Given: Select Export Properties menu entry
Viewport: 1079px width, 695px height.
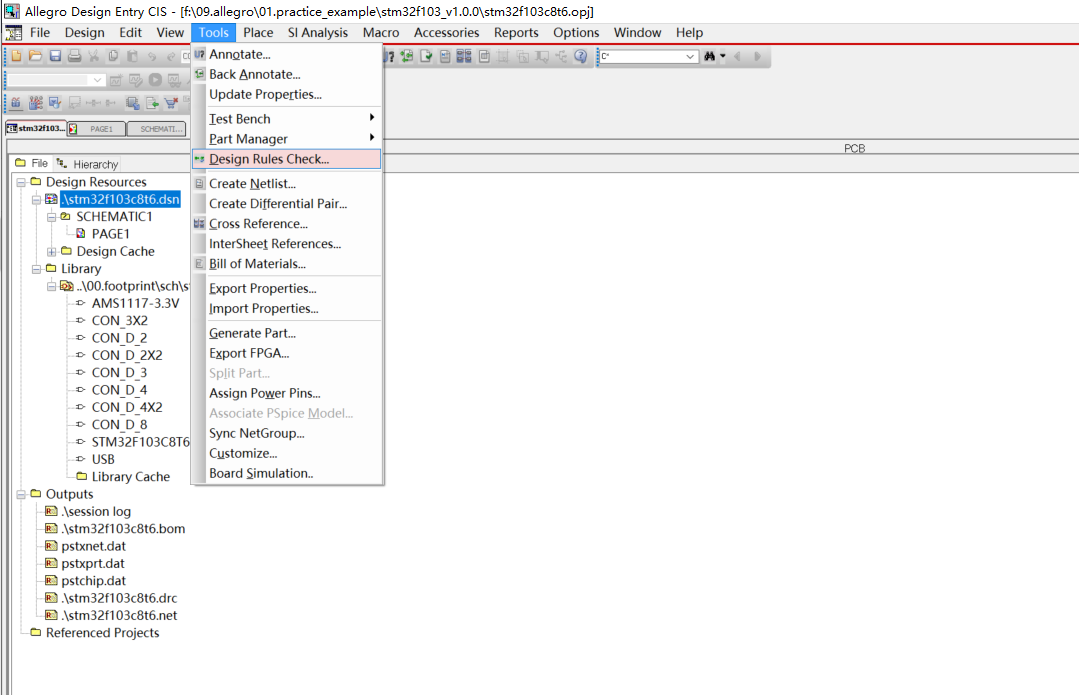Looking at the screenshot, I should pos(286,288).
